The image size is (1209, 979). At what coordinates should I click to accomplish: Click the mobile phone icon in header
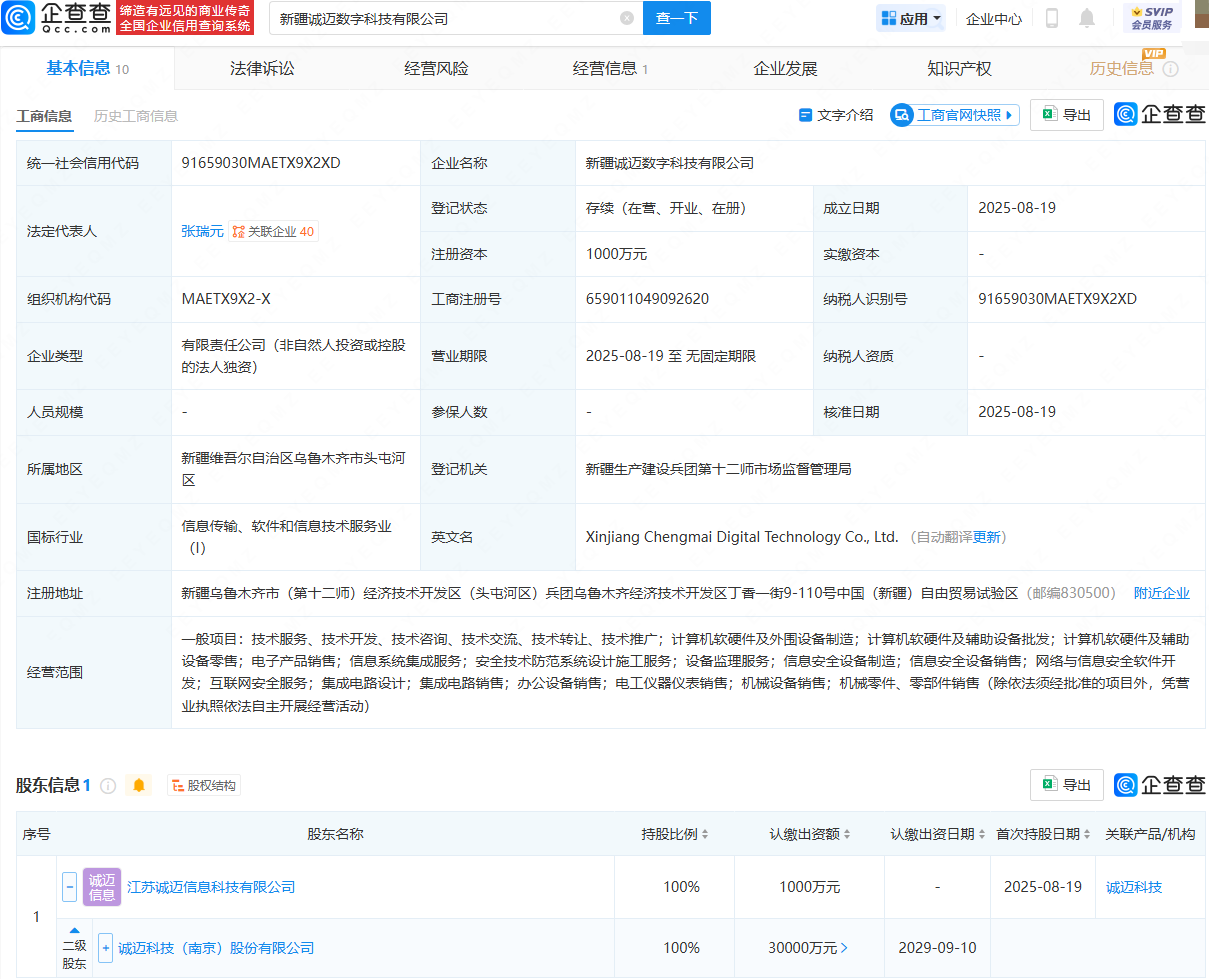1052,18
